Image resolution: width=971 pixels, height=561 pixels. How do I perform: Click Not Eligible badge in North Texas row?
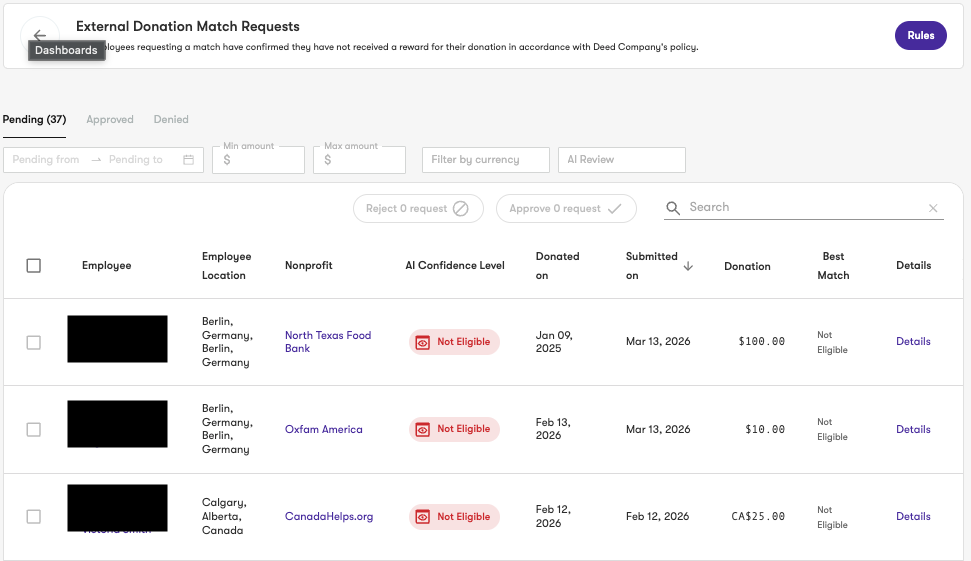pyautogui.click(x=455, y=342)
